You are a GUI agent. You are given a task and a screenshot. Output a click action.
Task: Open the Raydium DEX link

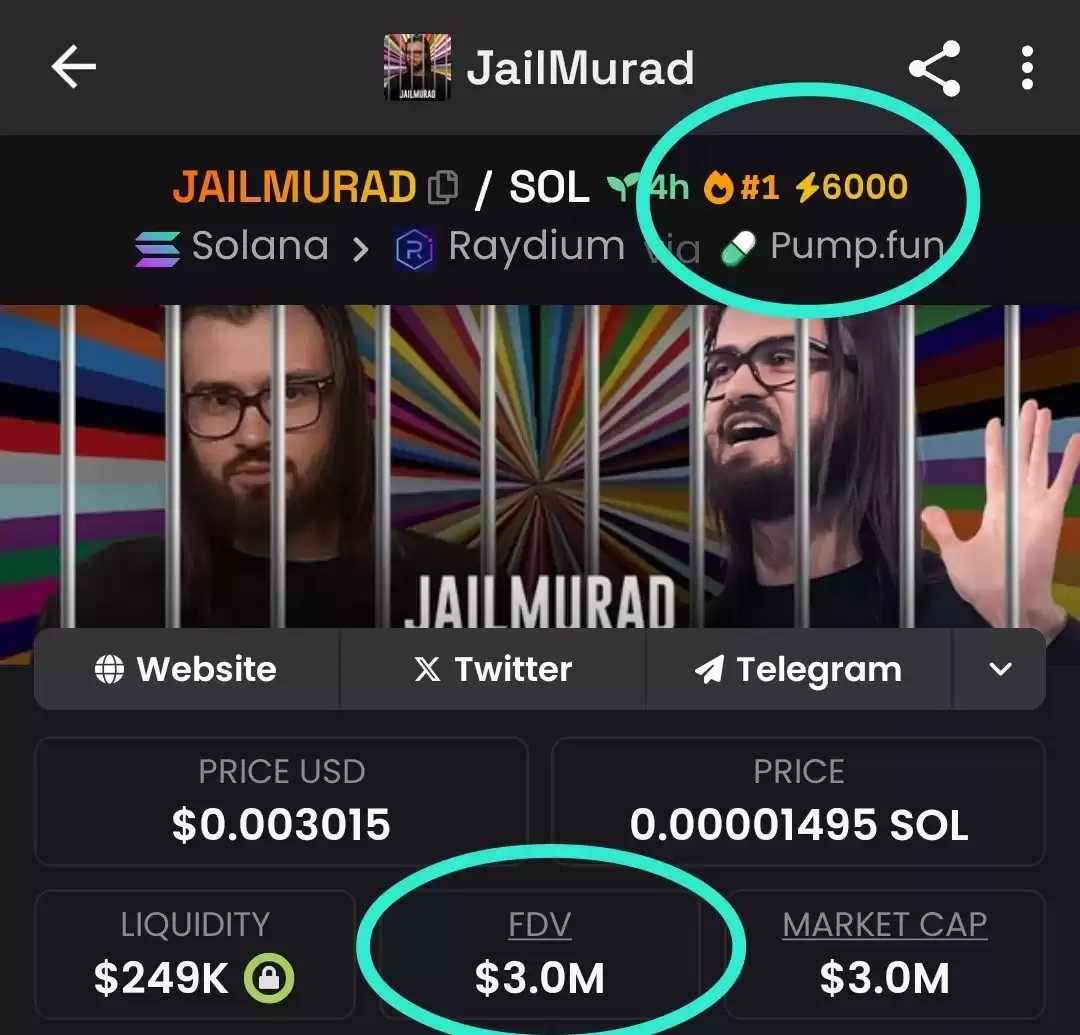pos(510,247)
